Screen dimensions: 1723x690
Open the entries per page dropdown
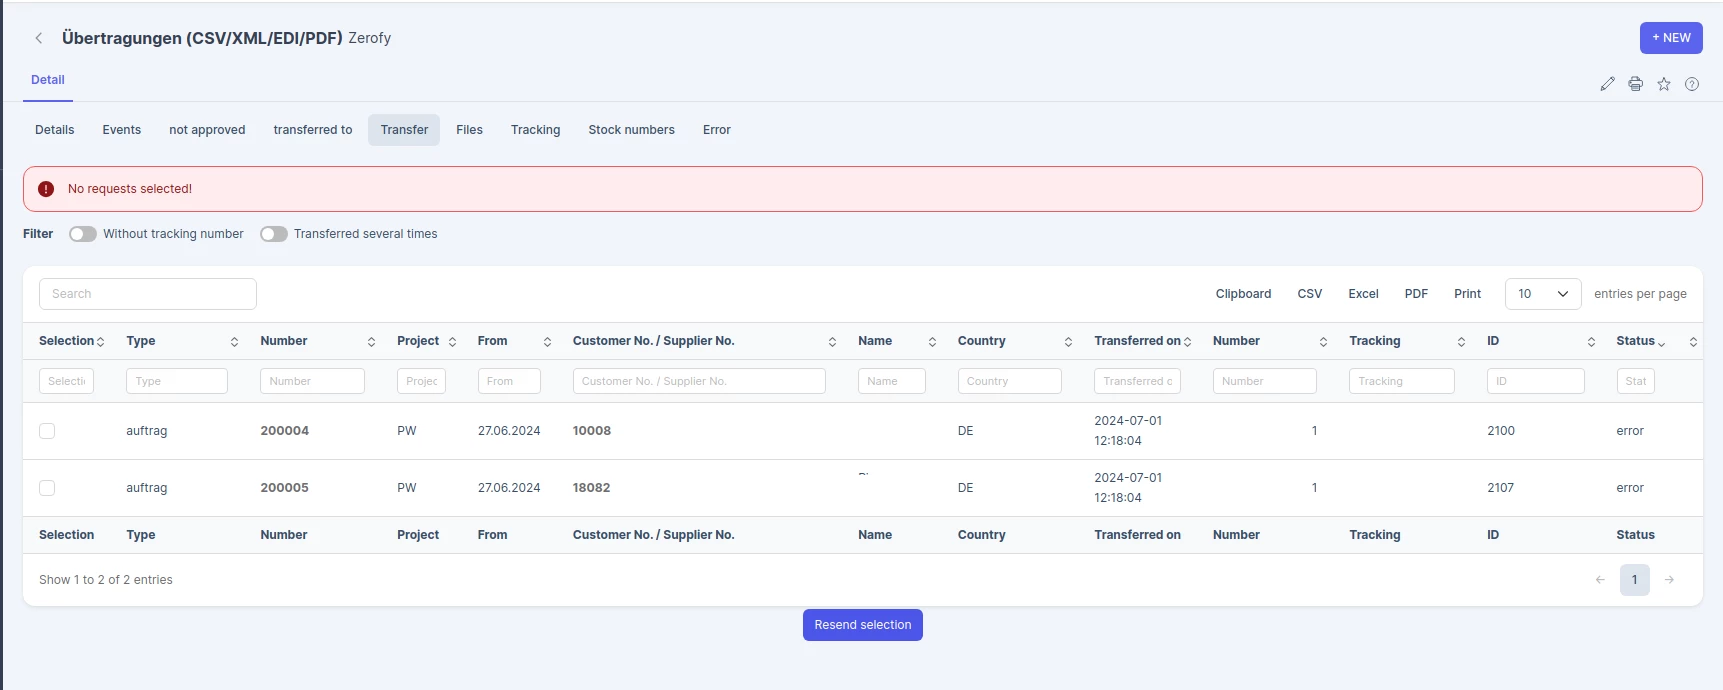1543,294
